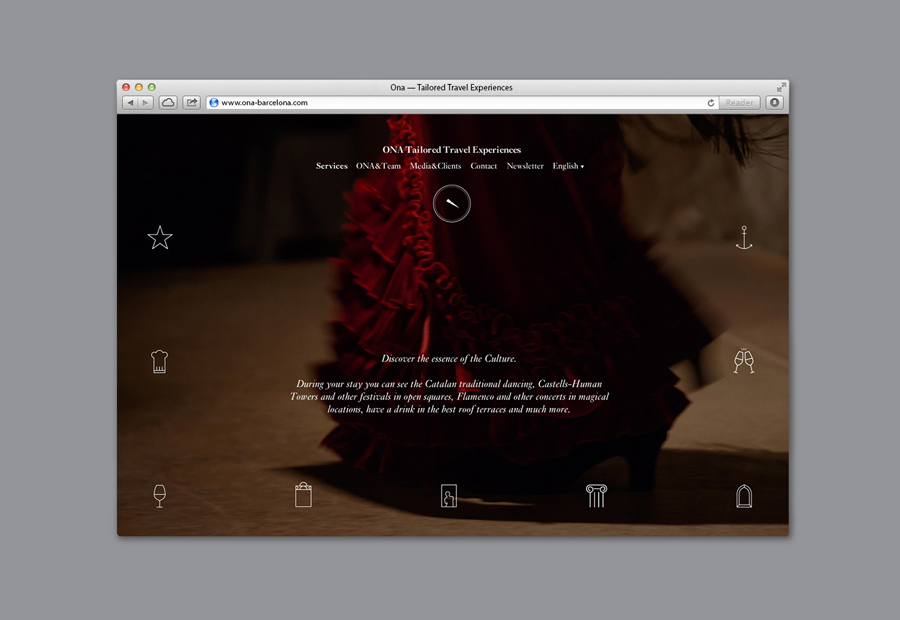Click the ONA Tailored Travel Experiences title link
This screenshot has width=900, height=620.
click(452, 150)
